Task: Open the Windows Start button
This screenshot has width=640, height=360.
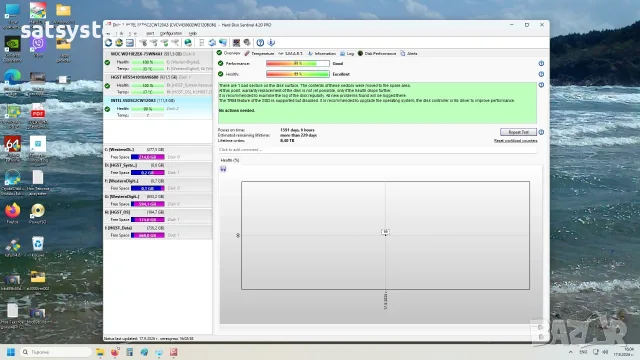Action: click(11, 352)
